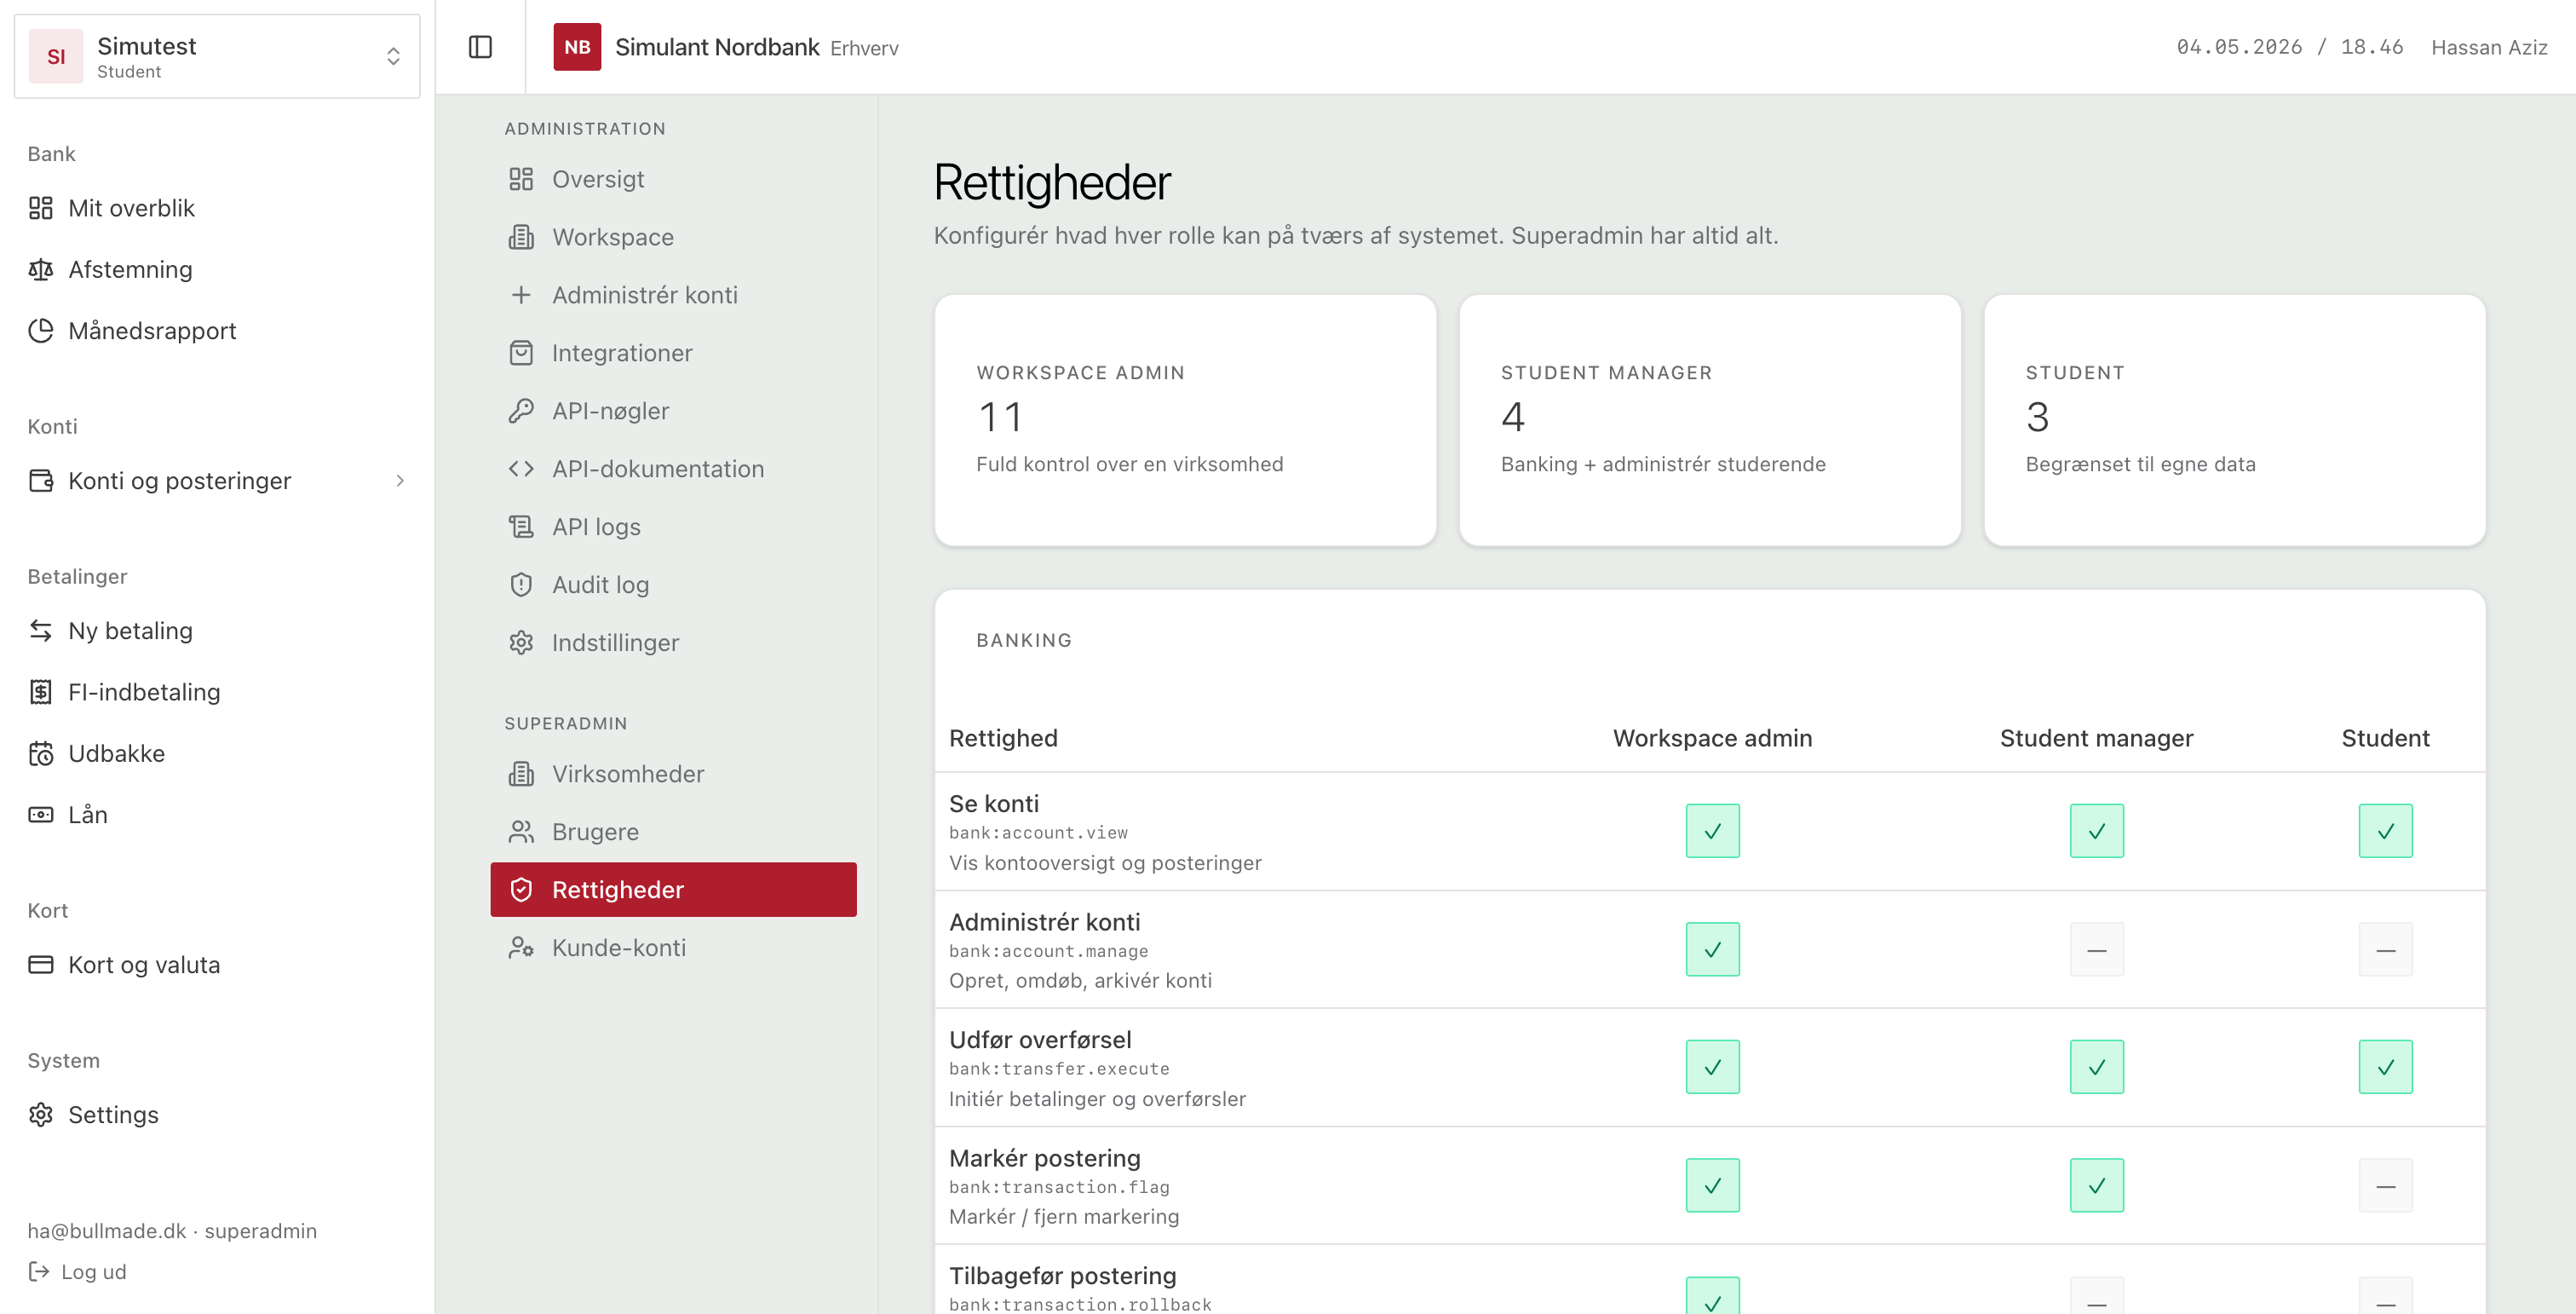Click the 04.05.2026 / 18.46 timestamp
The height and width of the screenshot is (1314, 2576).
(x=2290, y=47)
